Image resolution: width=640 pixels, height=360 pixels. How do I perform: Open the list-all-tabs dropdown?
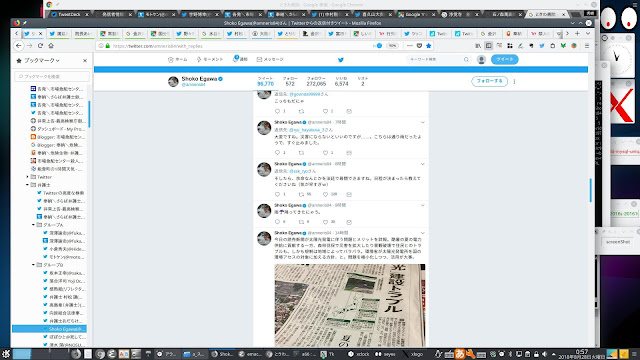click(x=588, y=33)
